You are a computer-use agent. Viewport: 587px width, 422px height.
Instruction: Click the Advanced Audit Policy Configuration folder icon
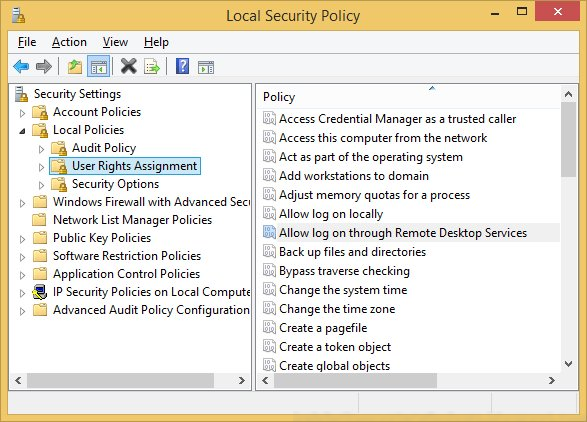[40, 310]
